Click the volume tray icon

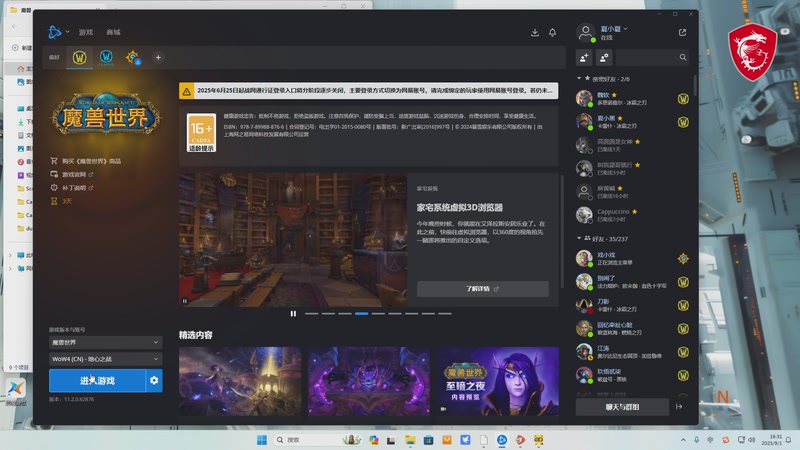tap(752, 440)
